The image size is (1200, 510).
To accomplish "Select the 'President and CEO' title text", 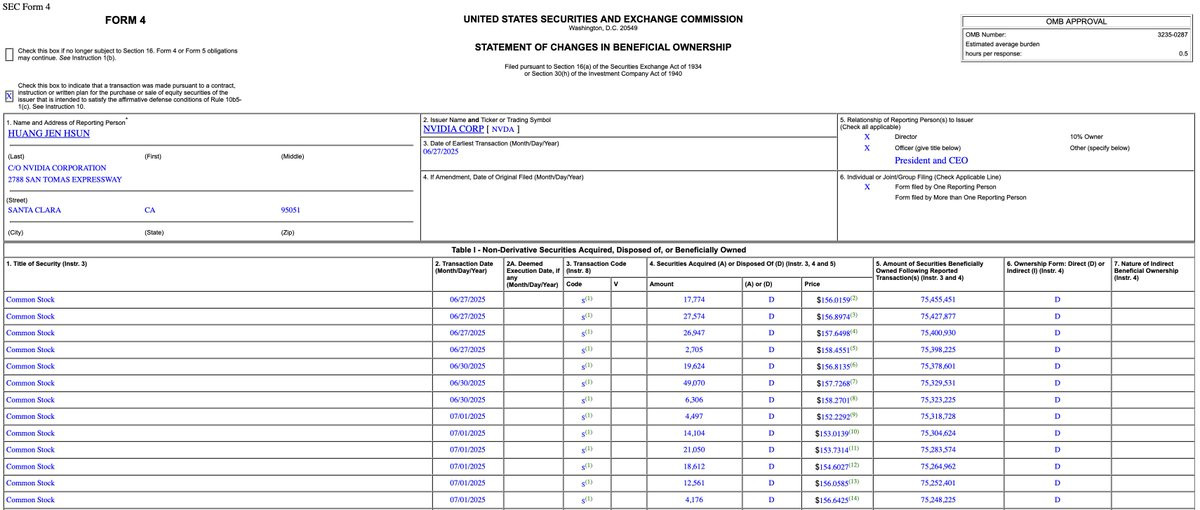I will [x=931, y=160].
